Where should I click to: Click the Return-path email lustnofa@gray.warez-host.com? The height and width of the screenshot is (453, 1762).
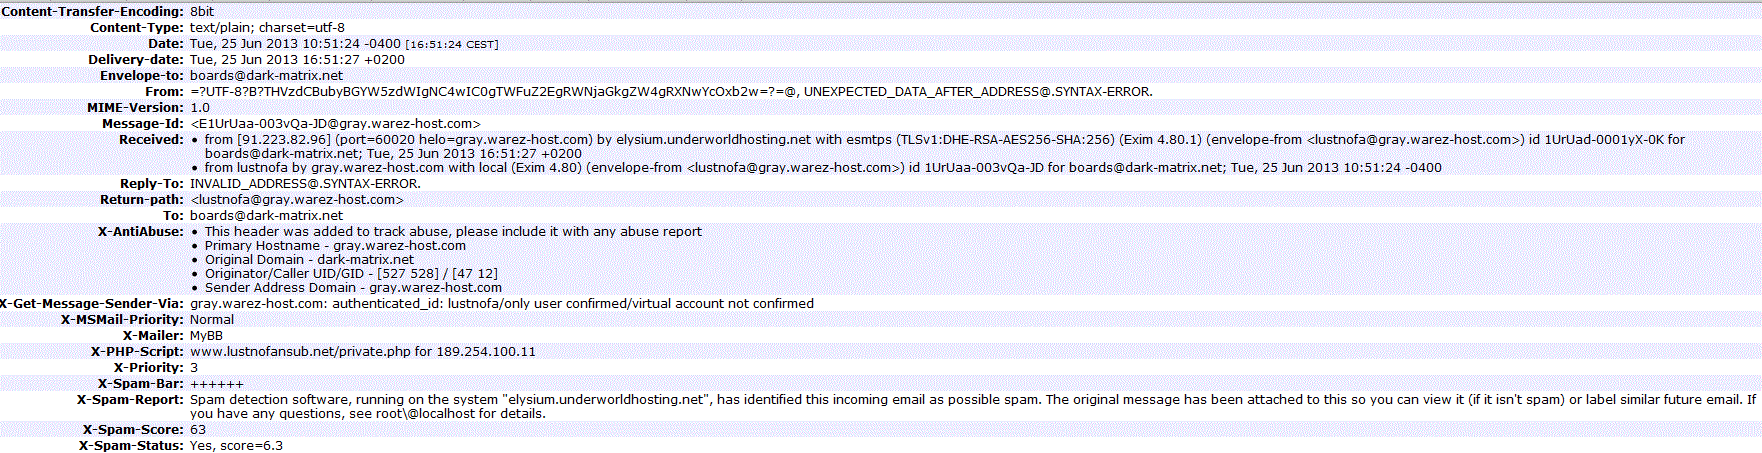[x=297, y=200]
